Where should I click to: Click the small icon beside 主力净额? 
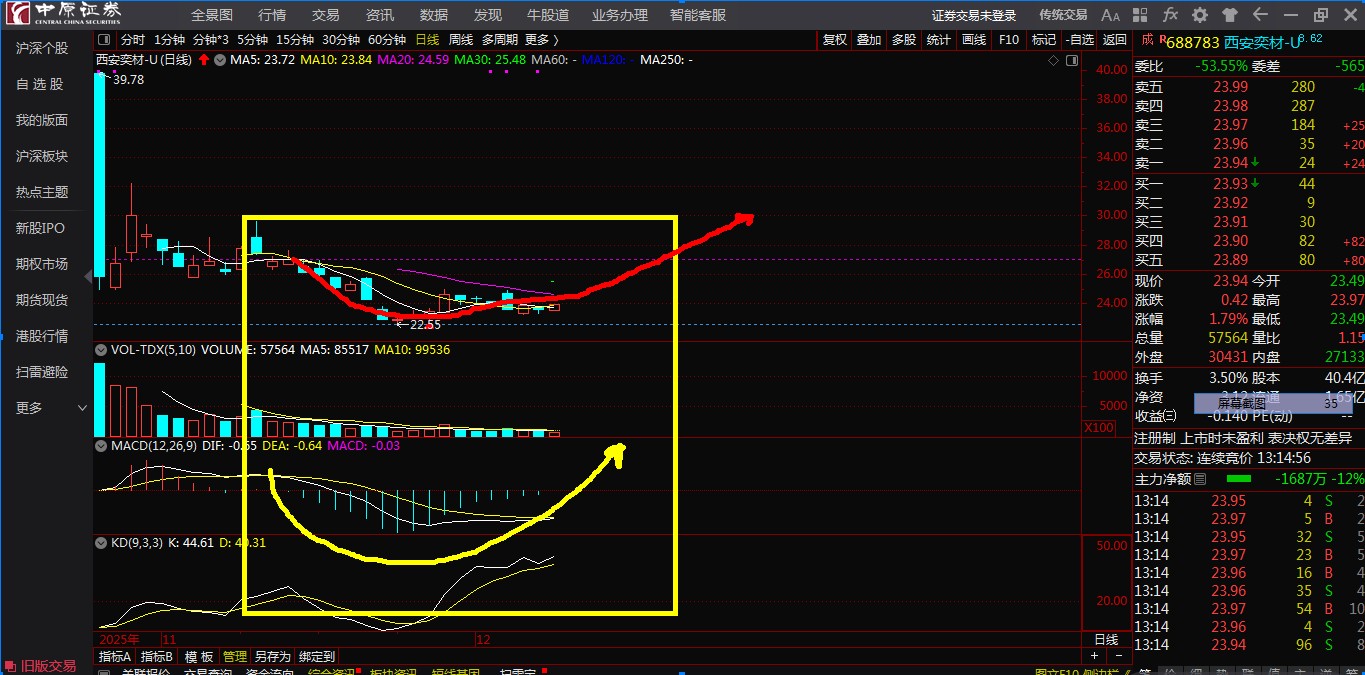[1200, 479]
